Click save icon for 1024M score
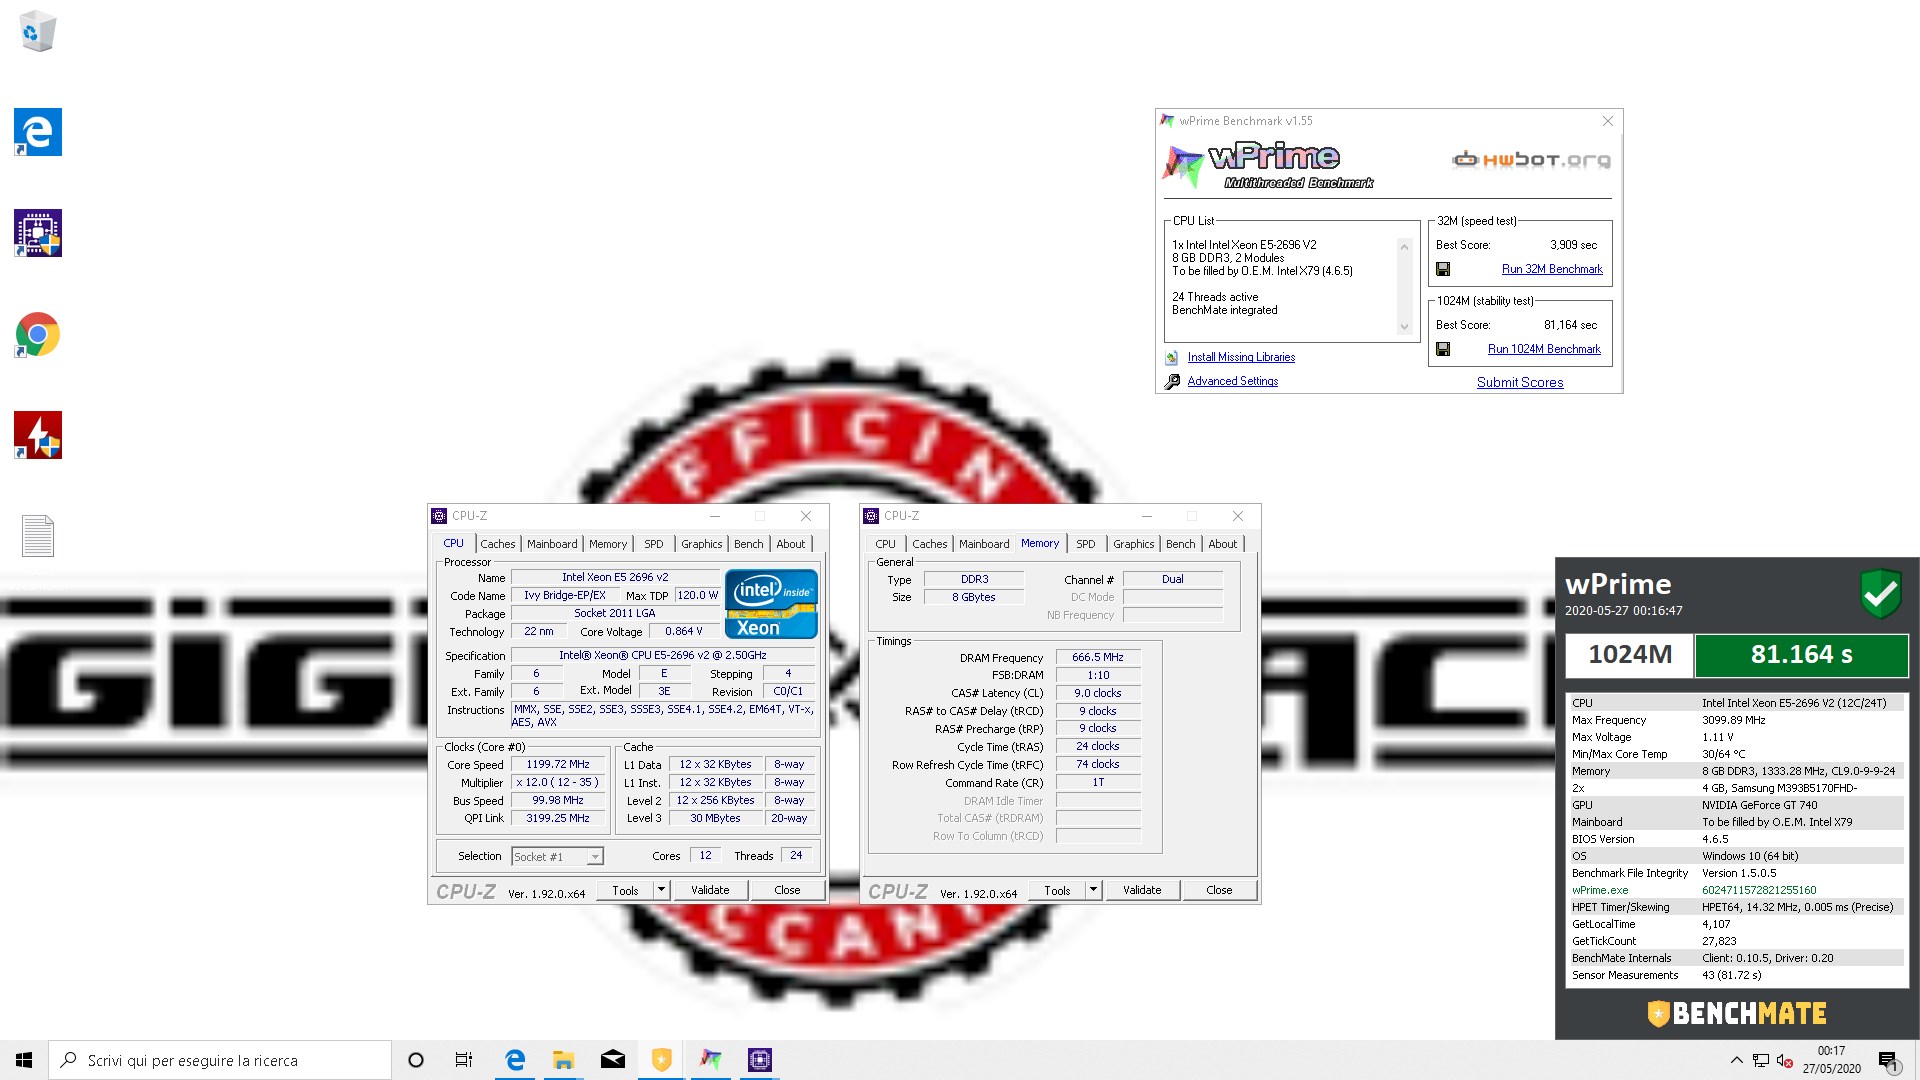This screenshot has height=1080, width=1920. click(x=1443, y=349)
